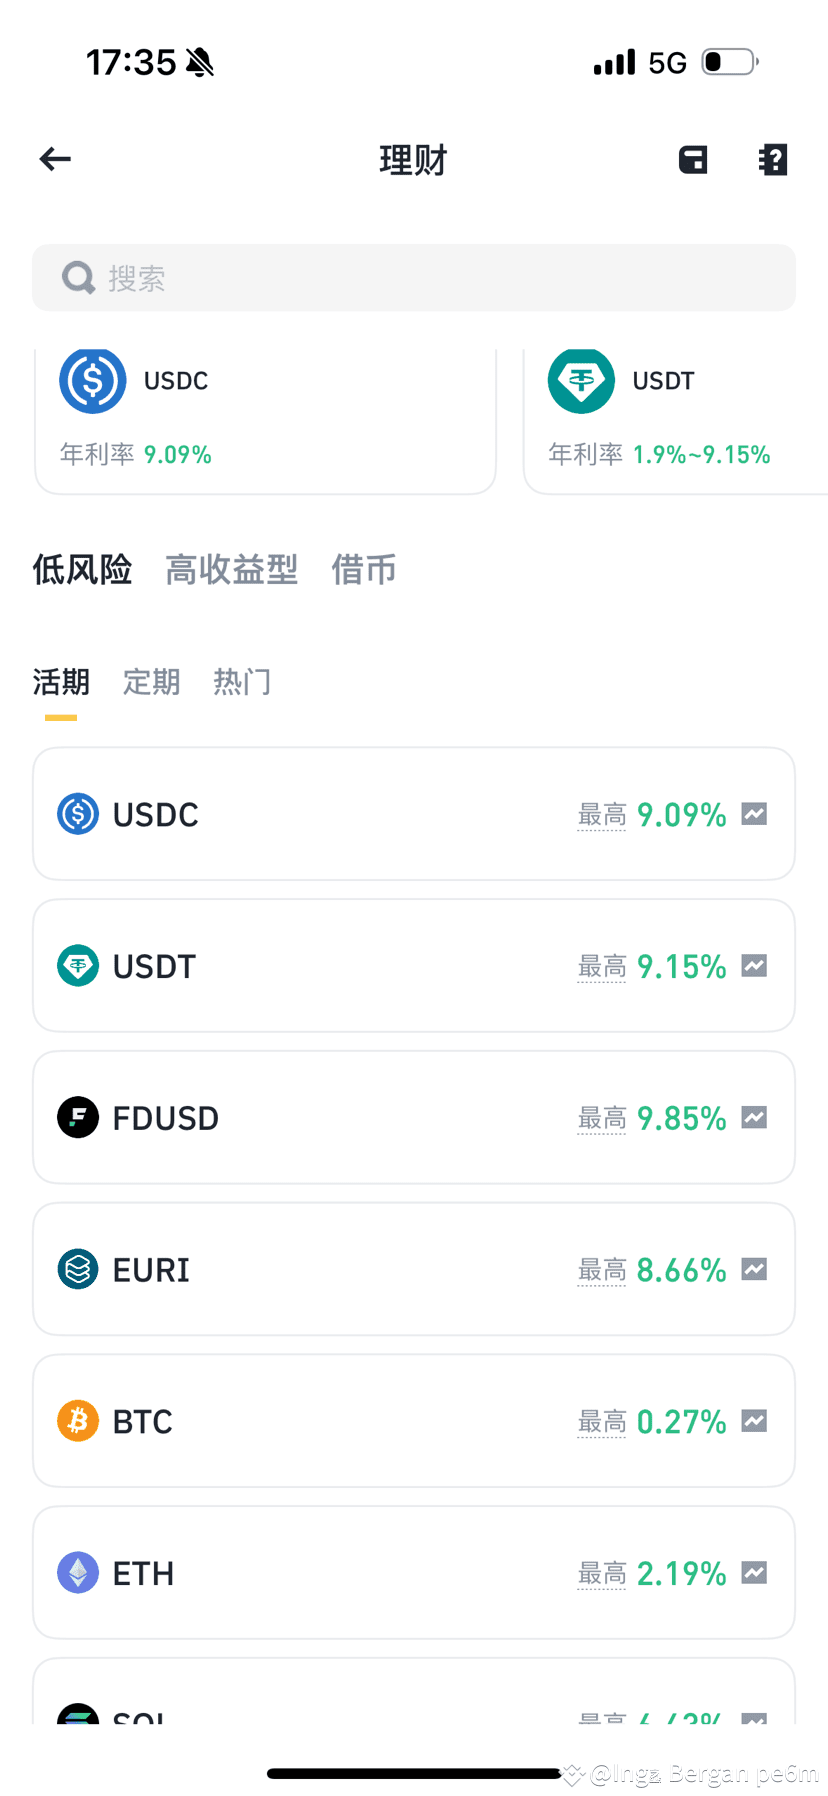Tap the Bitcoin coin logo

coord(78,1421)
